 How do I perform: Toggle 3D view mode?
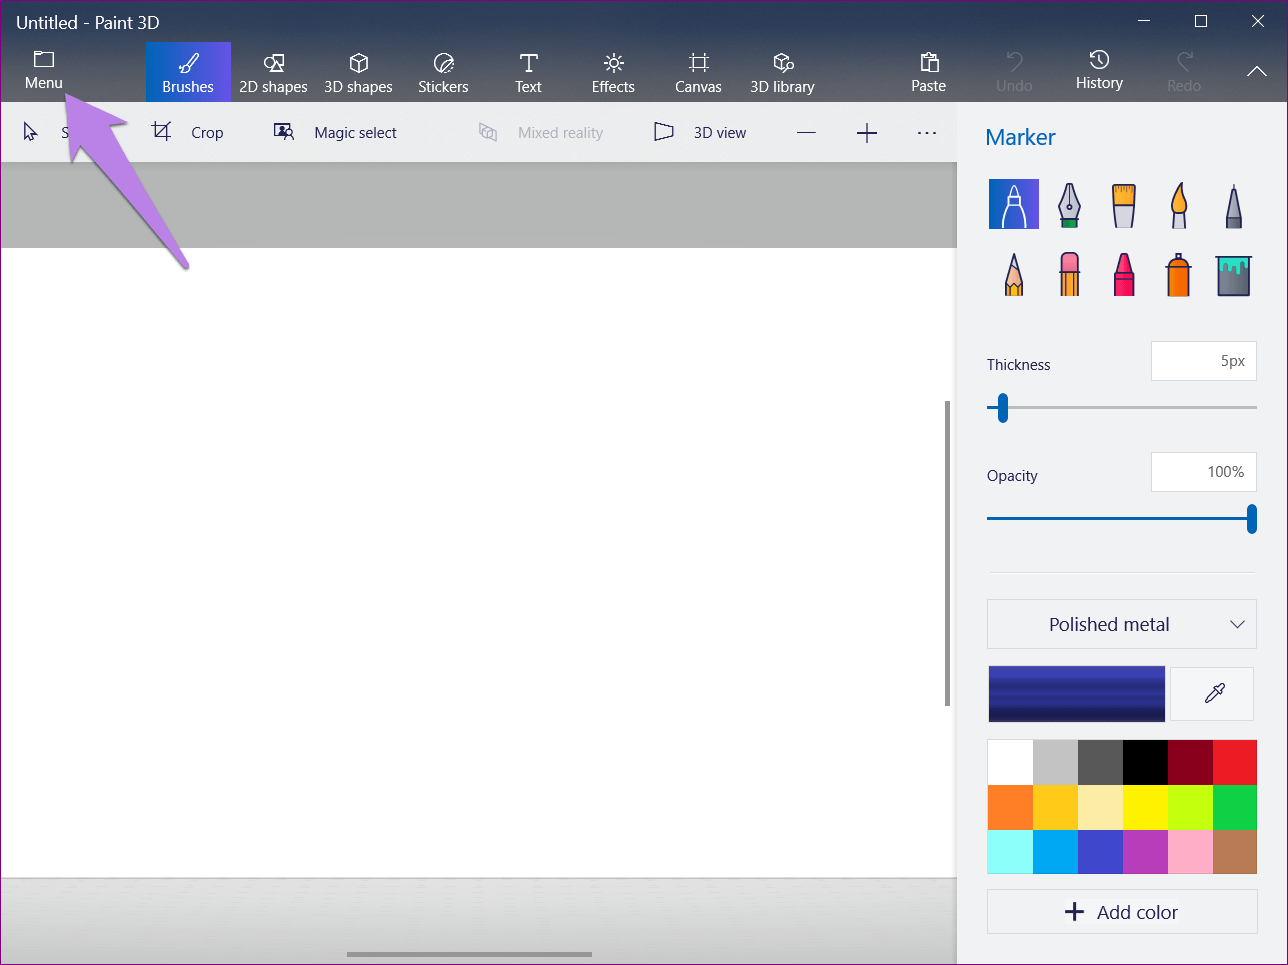pos(701,133)
